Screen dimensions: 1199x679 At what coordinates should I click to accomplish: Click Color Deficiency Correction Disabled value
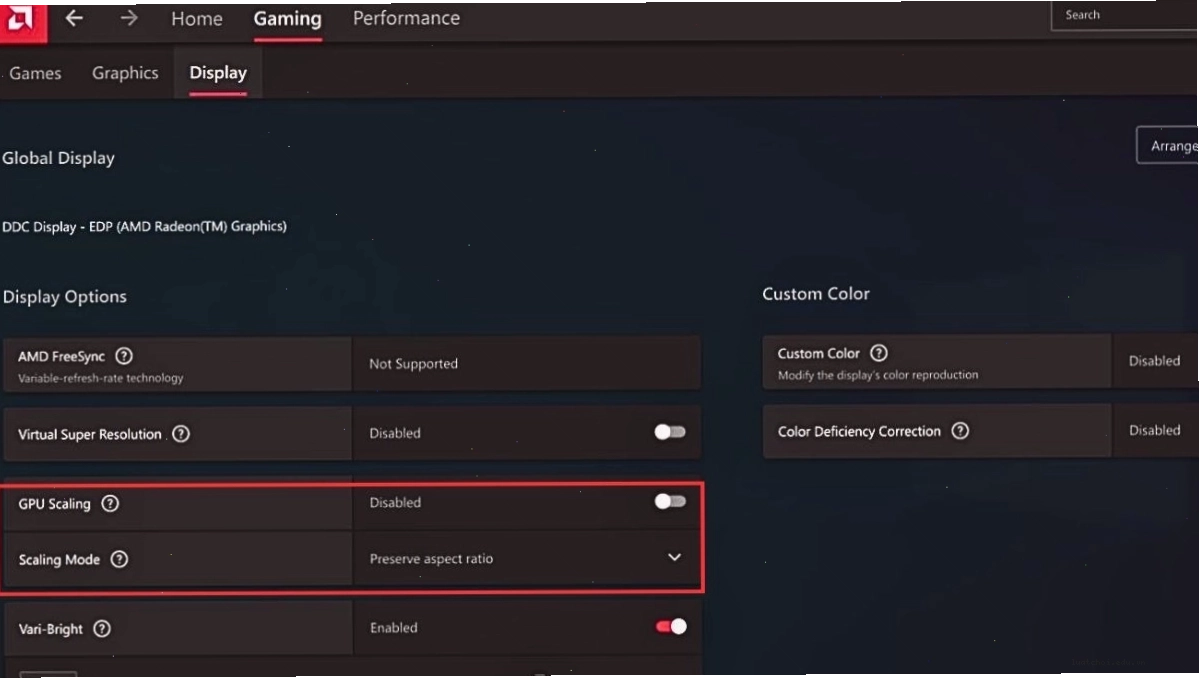[1154, 430]
